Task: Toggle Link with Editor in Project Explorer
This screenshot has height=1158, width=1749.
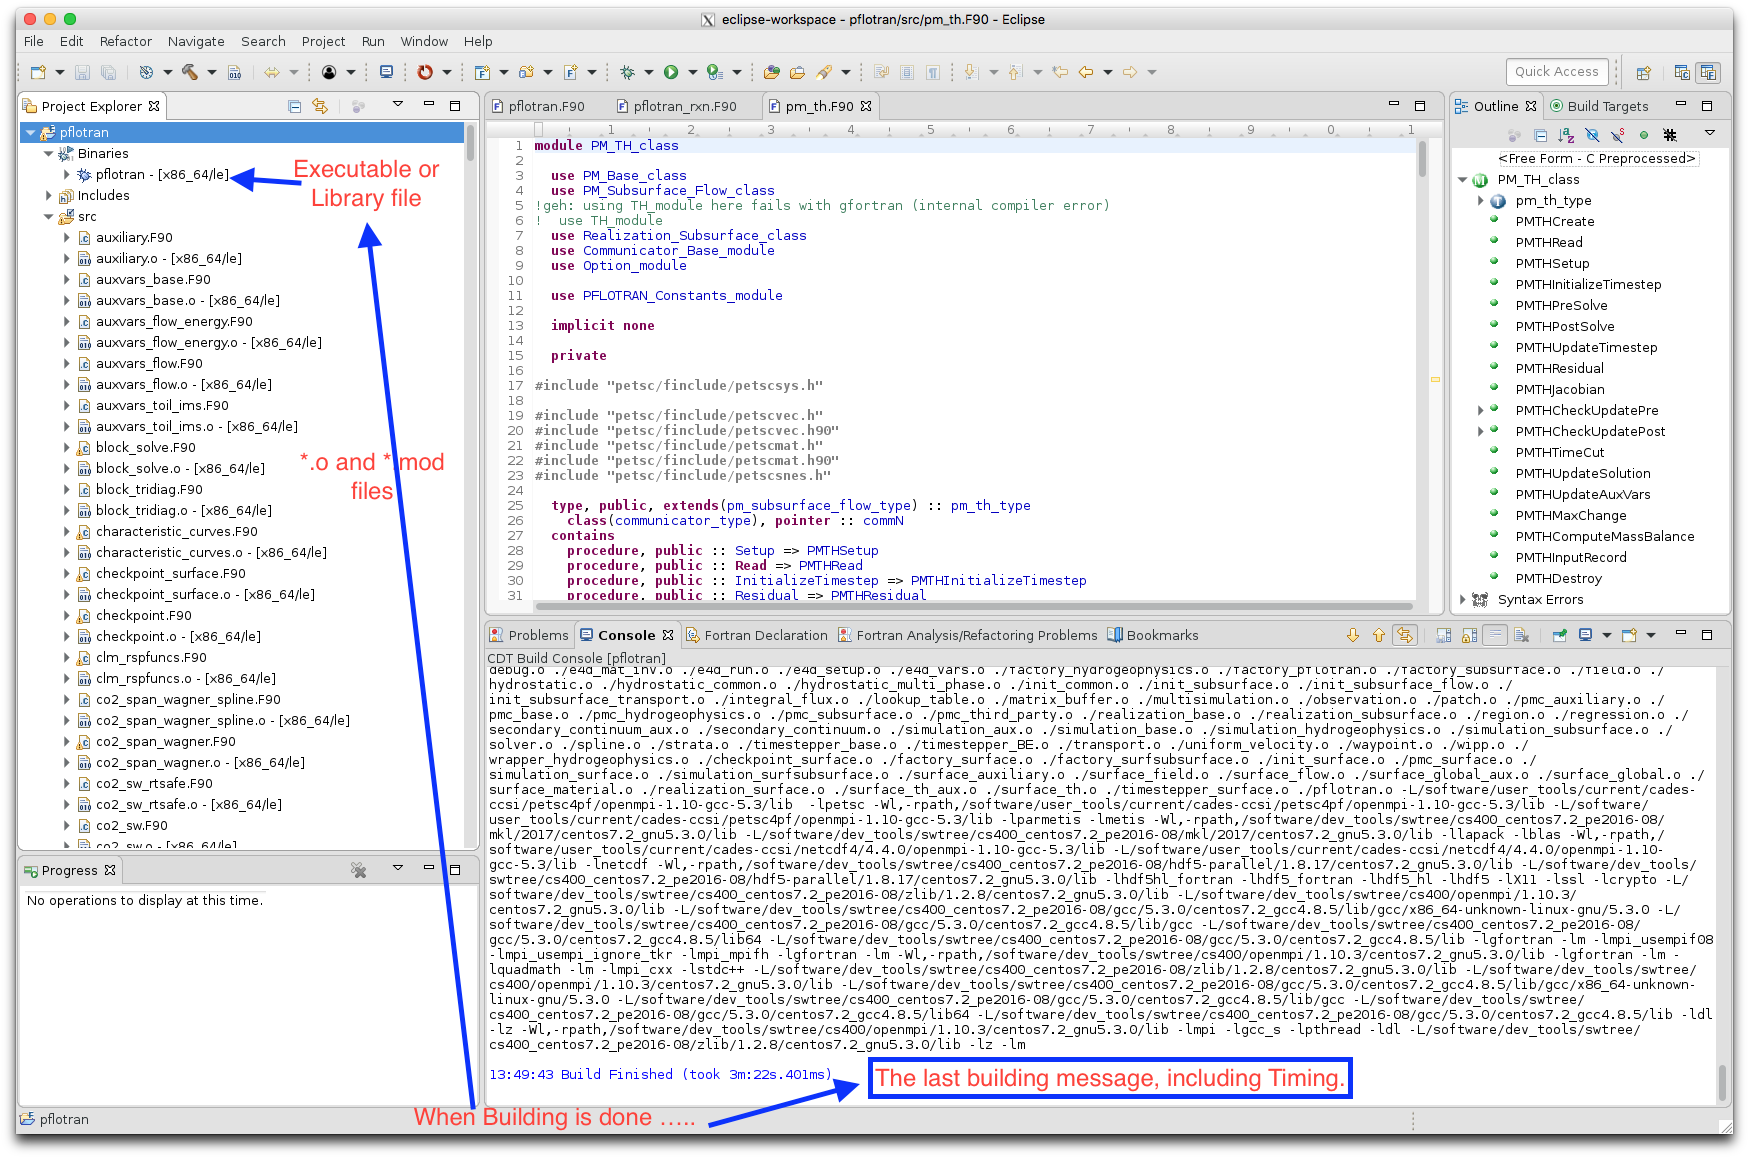Action: pyautogui.click(x=320, y=106)
